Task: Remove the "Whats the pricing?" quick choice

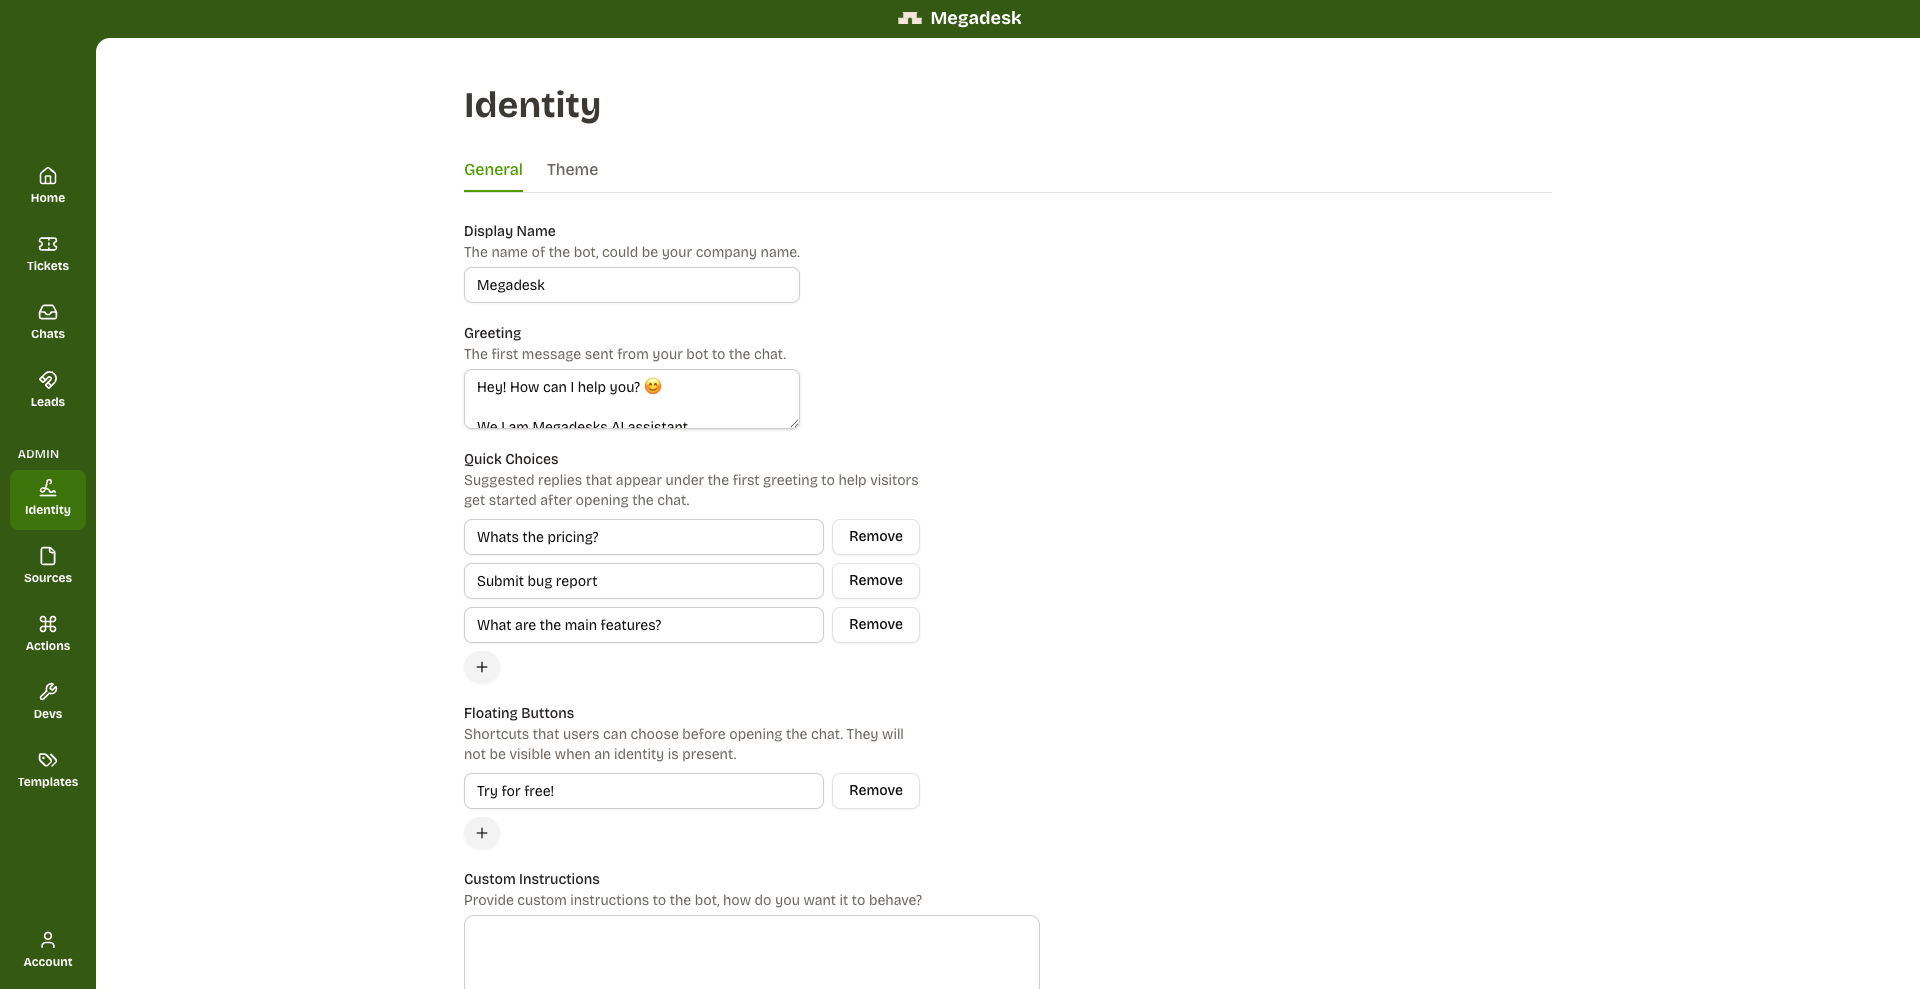Action: (875, 537)
